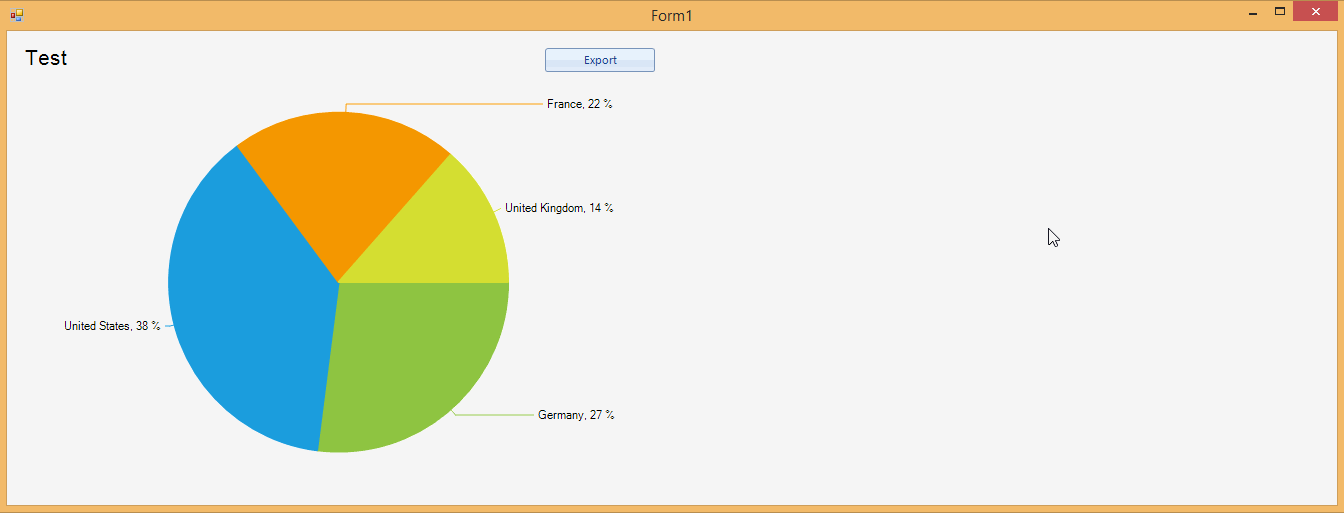Click the Export button
The height and width of the screenshot is (513, 1344).
click(x=600, y=60)
